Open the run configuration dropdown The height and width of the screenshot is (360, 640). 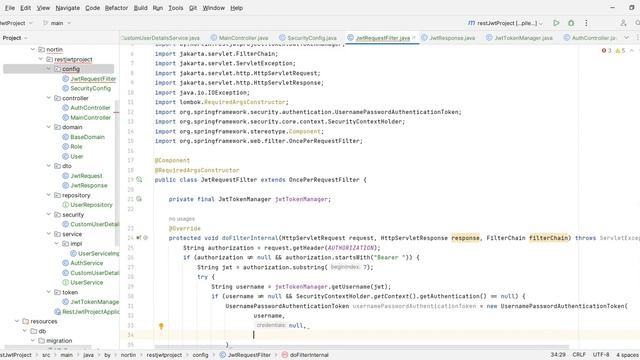pos(505,23)
